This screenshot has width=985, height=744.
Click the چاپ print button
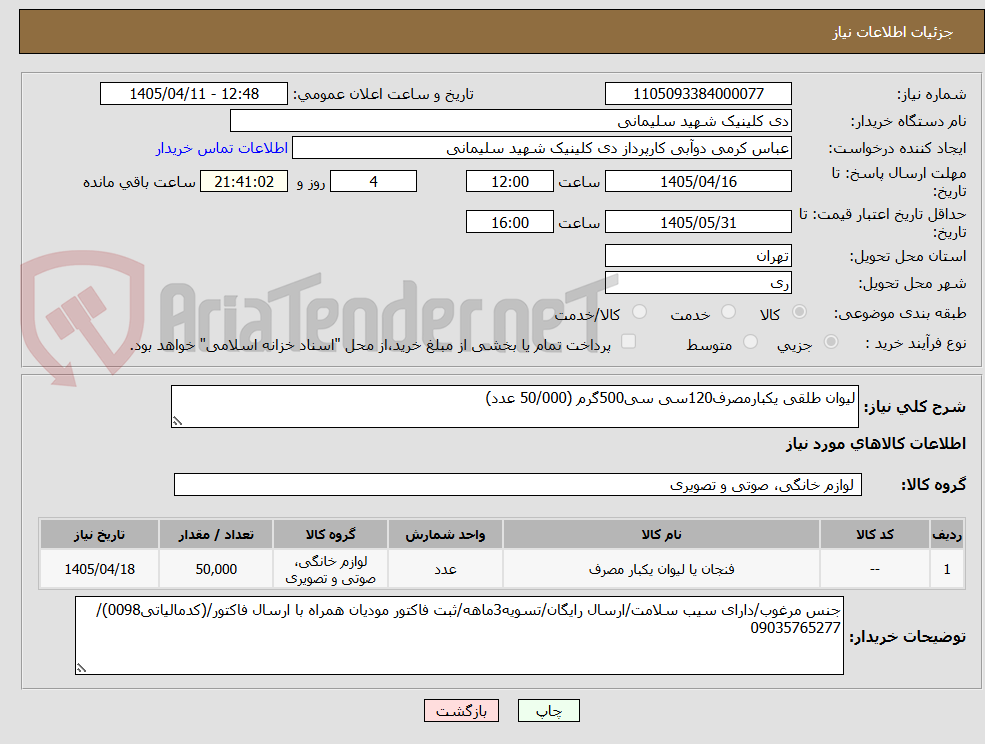point(548,711)
